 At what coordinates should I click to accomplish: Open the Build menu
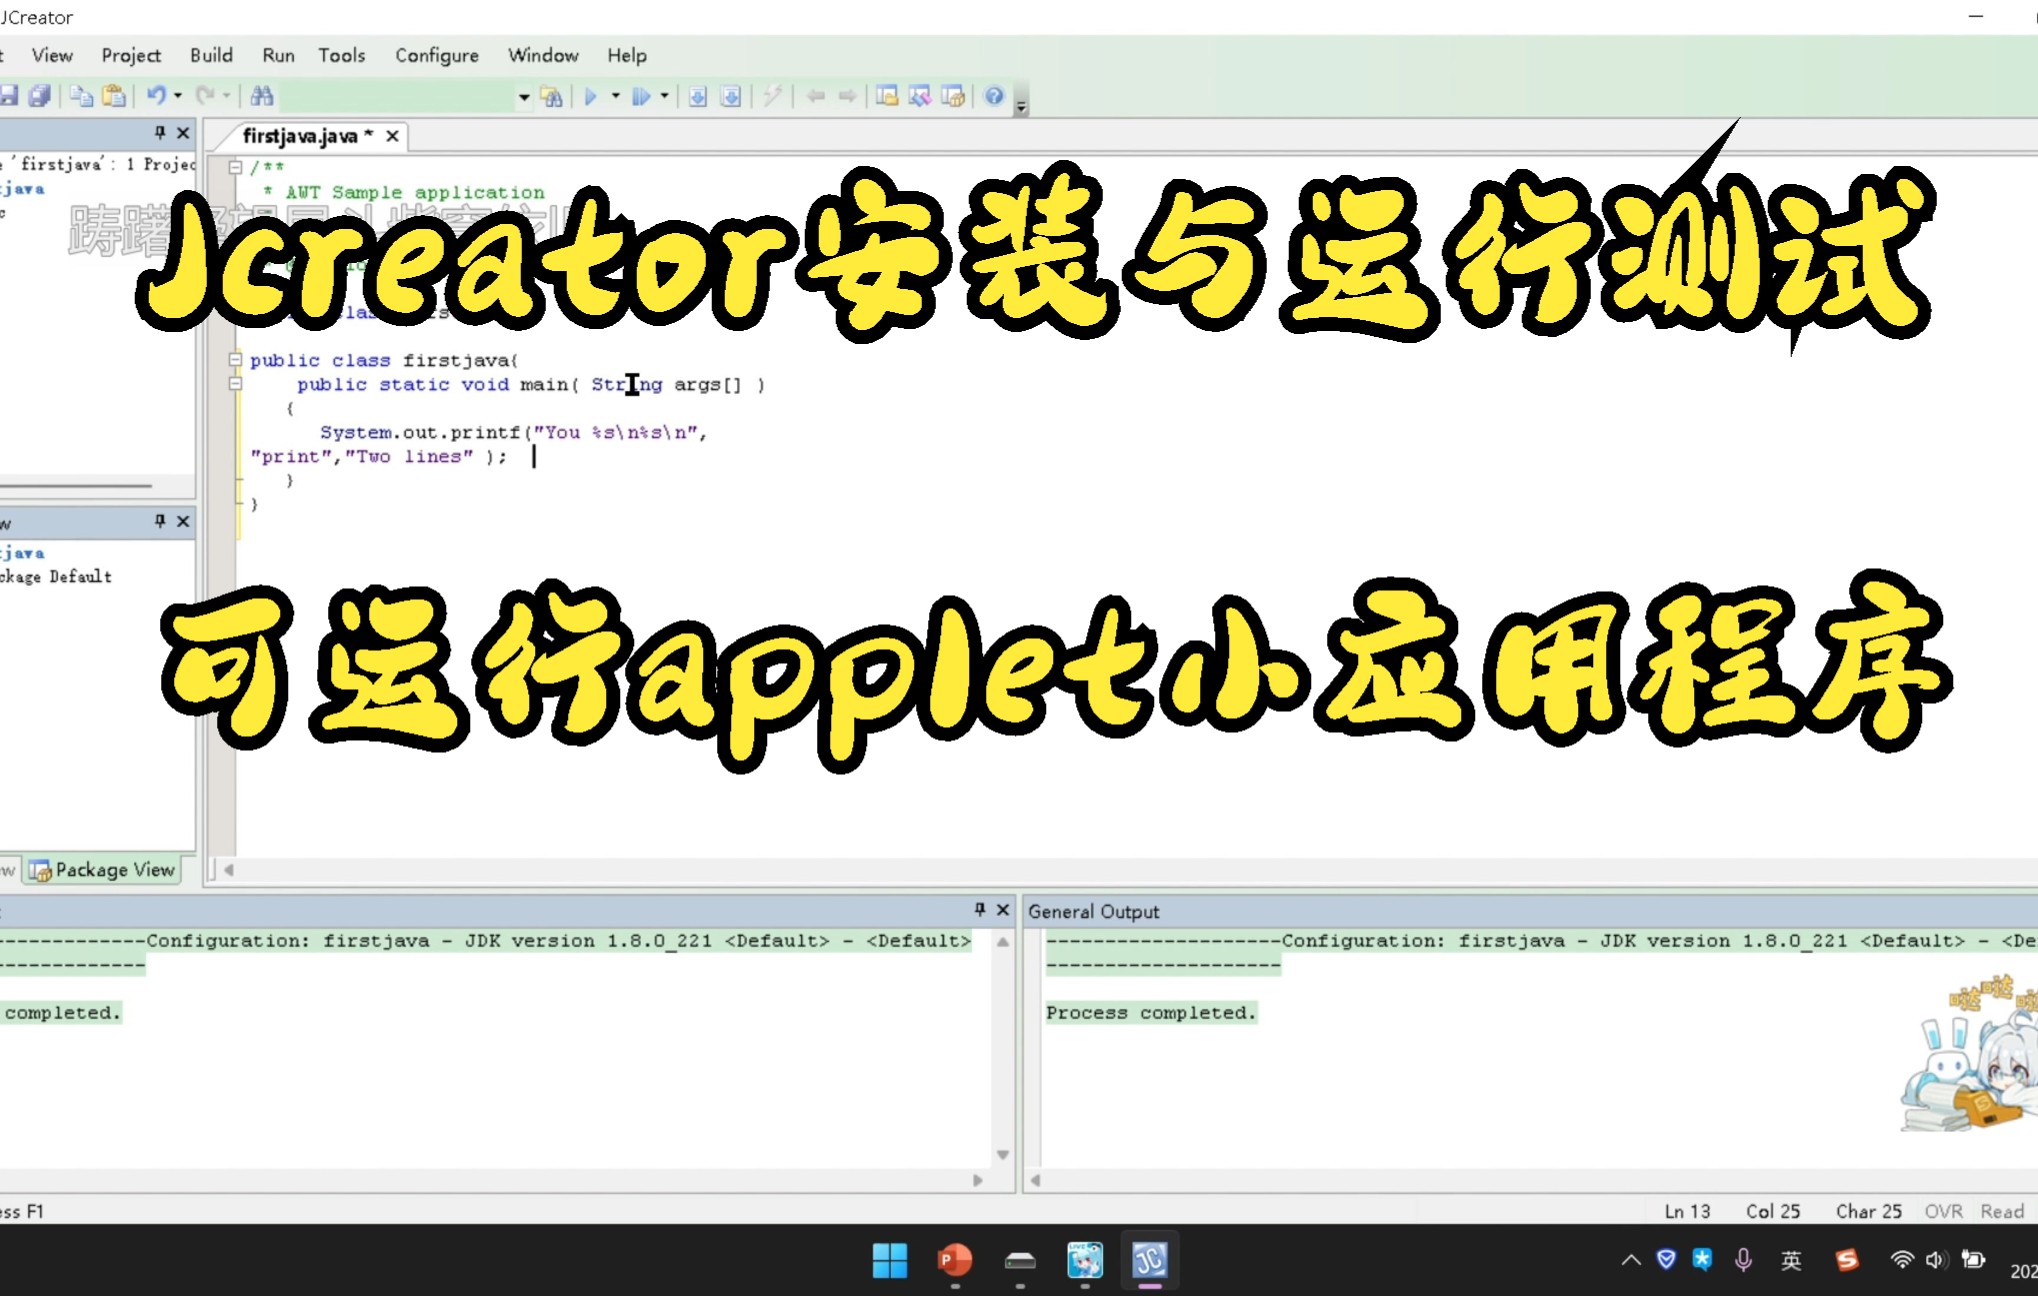coord(211,55)
